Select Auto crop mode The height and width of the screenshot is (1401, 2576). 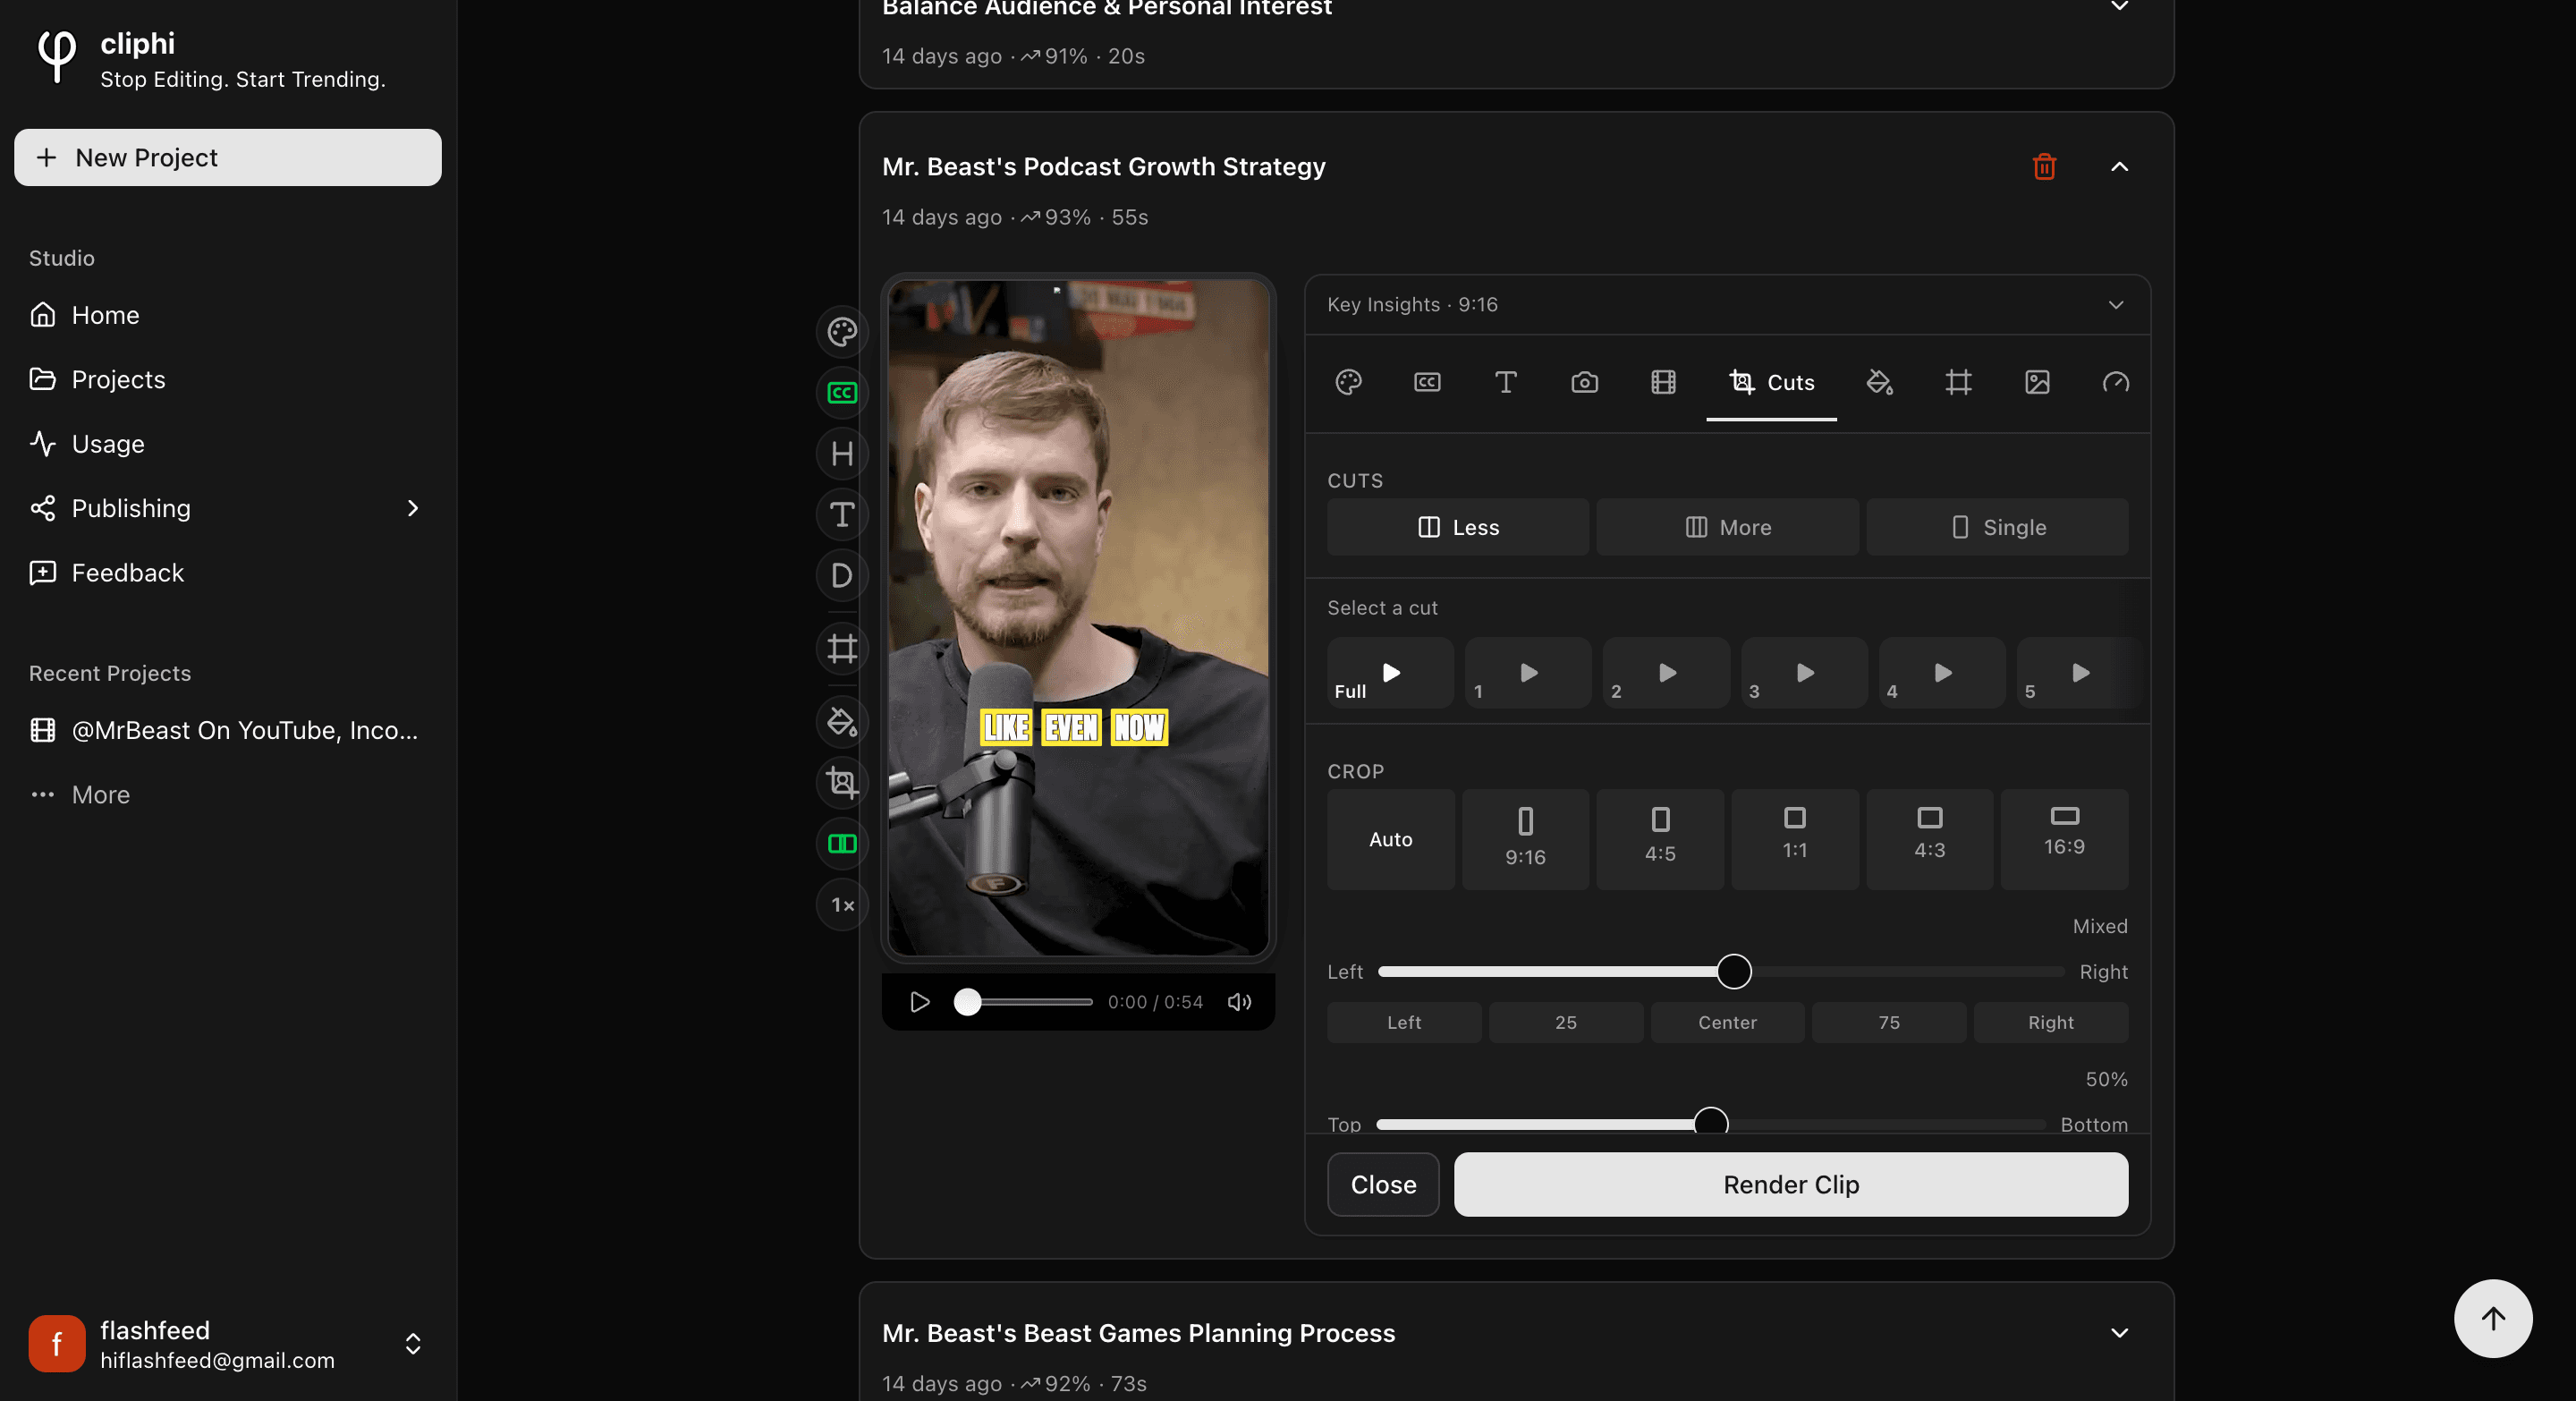[x=1390, y=840]
